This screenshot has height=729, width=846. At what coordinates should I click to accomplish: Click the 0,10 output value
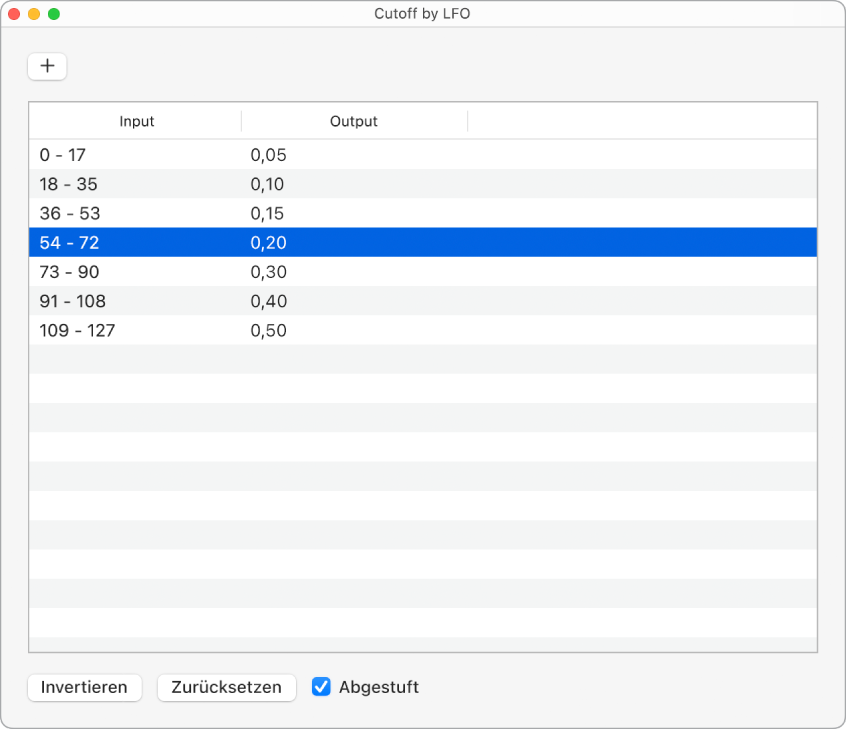tap(268, 184)
